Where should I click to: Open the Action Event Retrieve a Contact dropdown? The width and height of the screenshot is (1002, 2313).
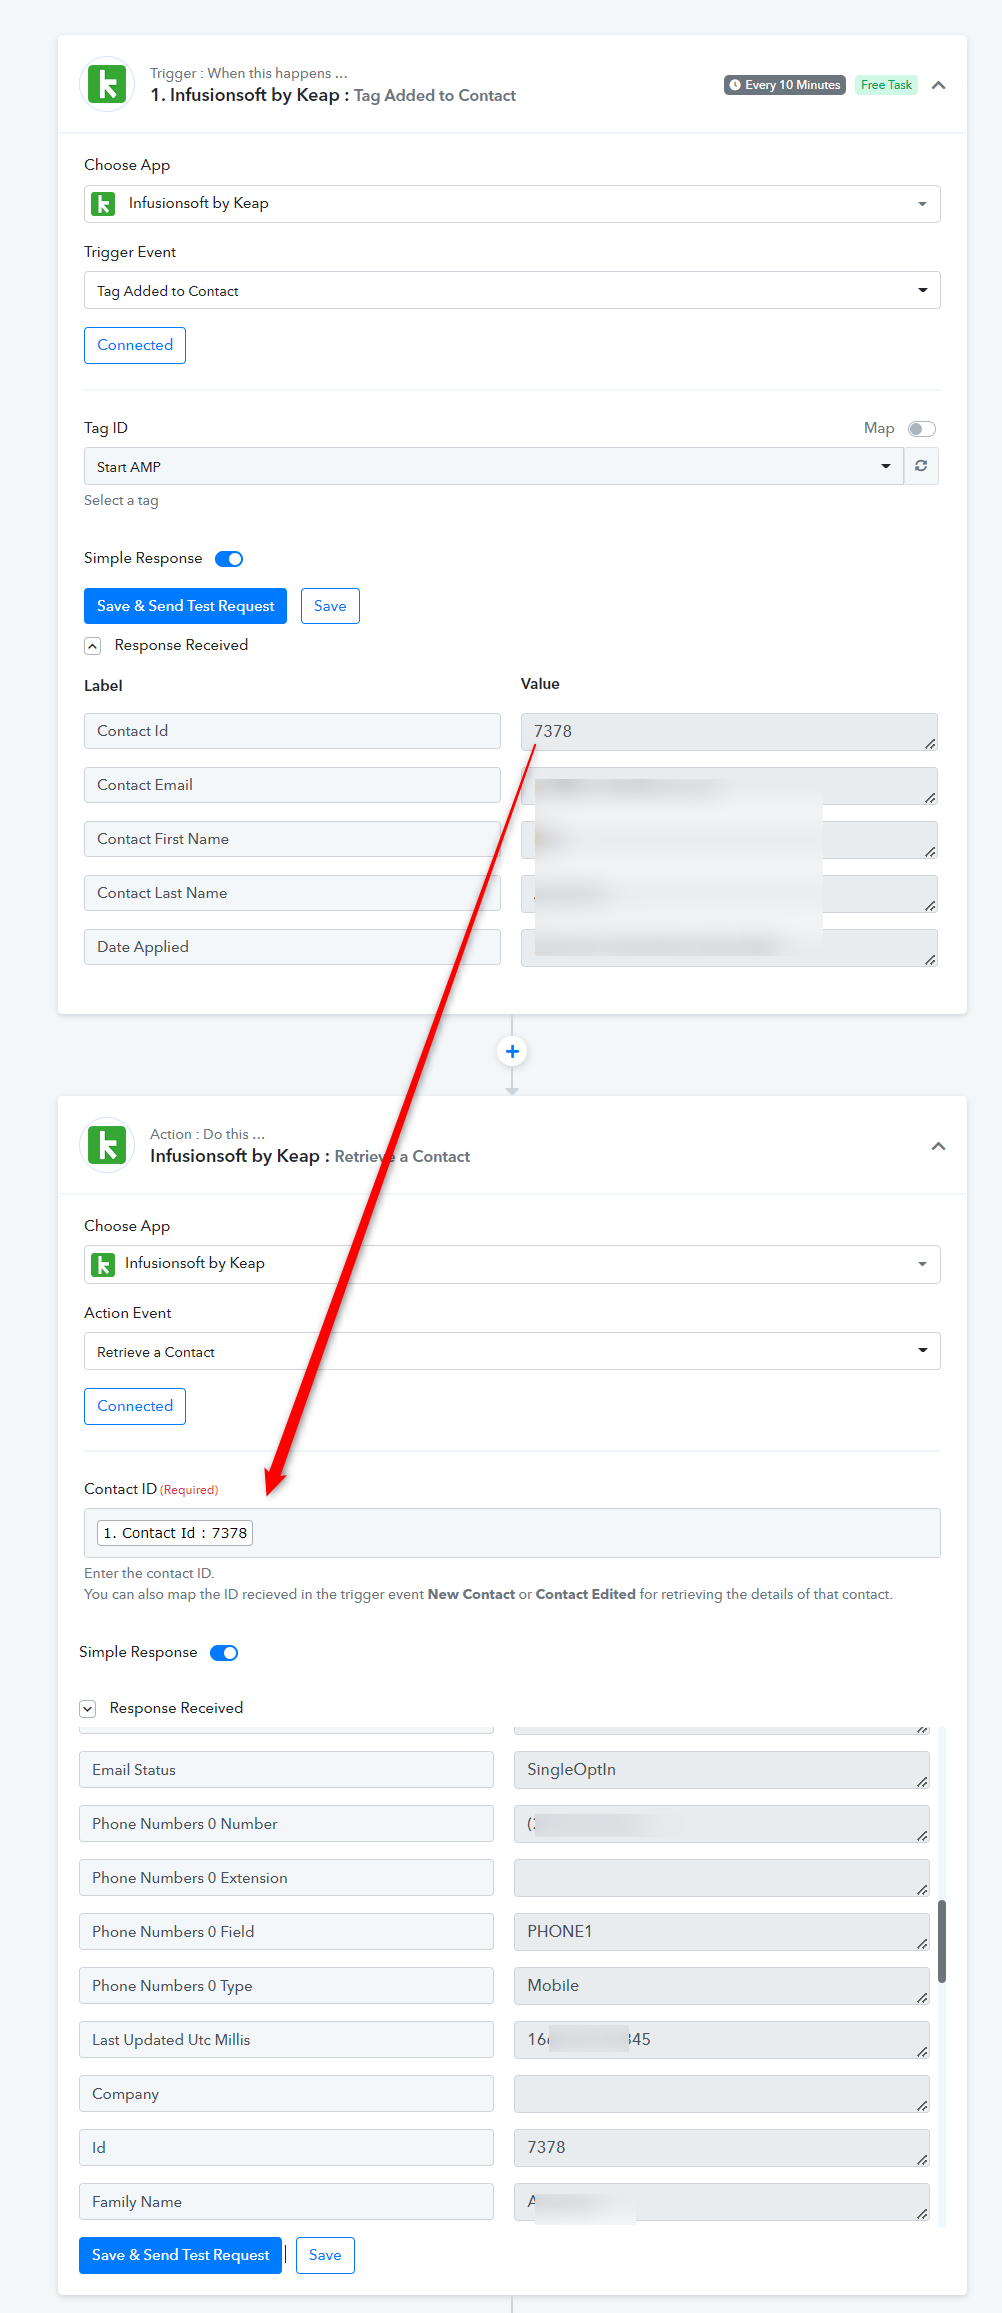coord(512,1351)
